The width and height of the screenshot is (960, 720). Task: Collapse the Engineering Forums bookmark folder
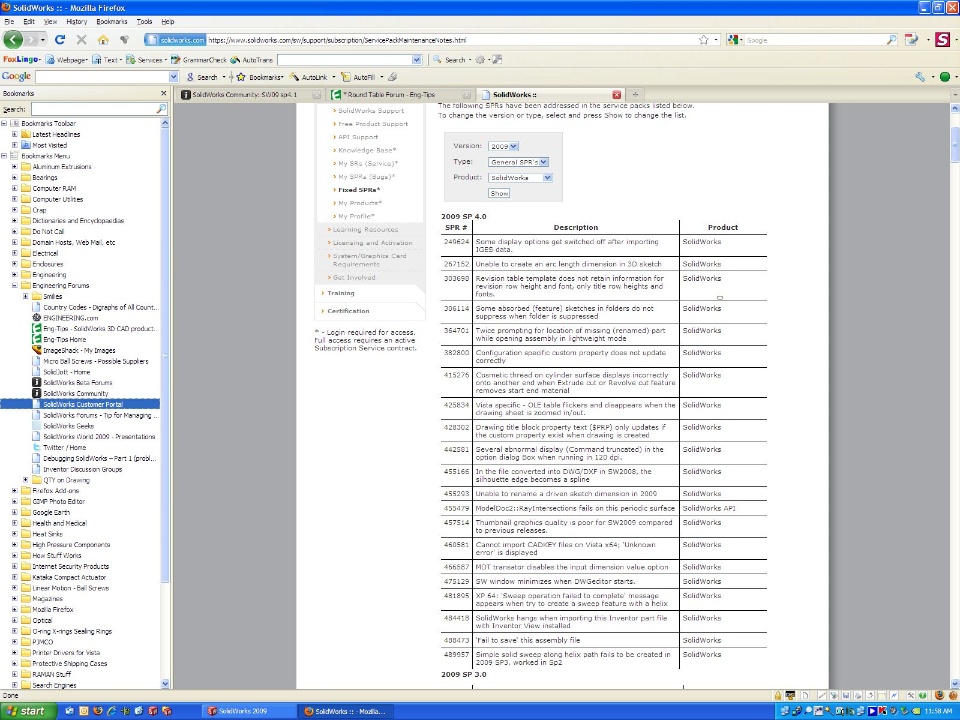[14, 285]
